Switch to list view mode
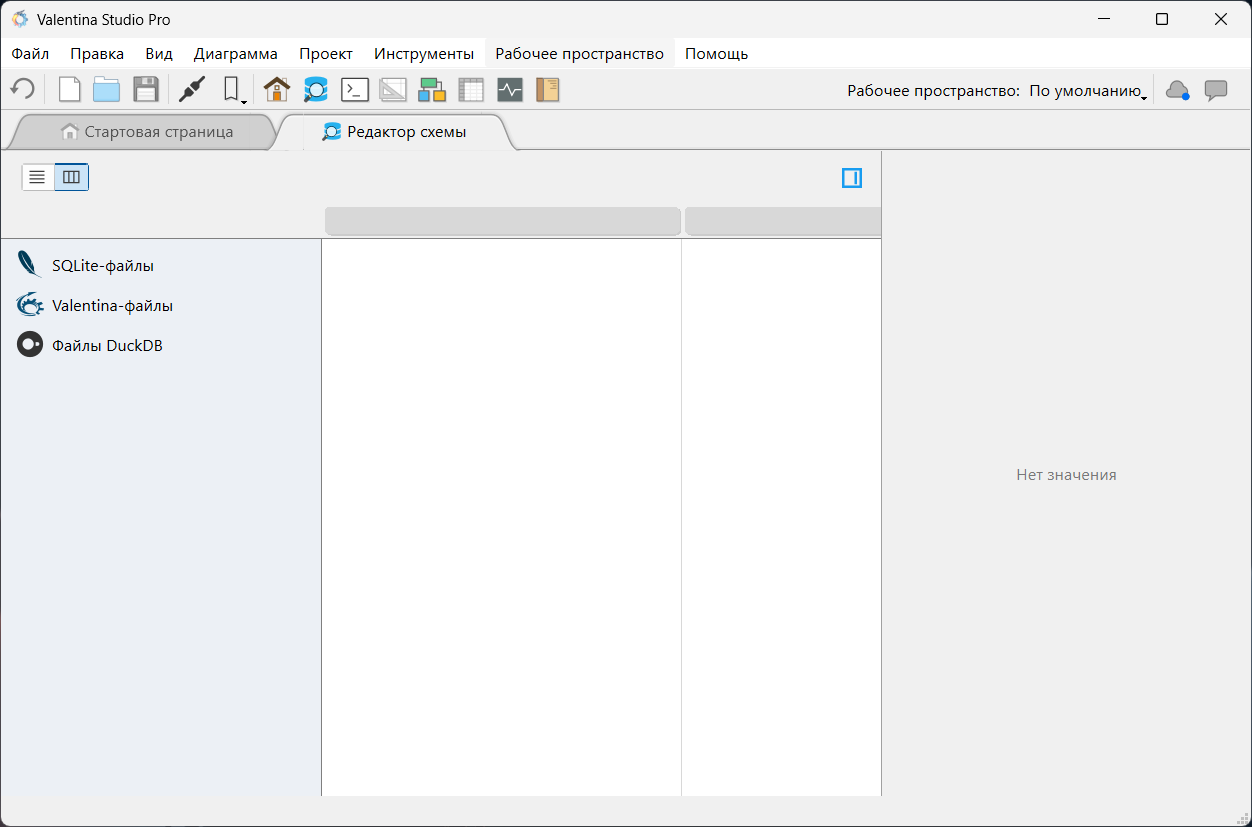The image size is (1252, 827). (38, 177)
